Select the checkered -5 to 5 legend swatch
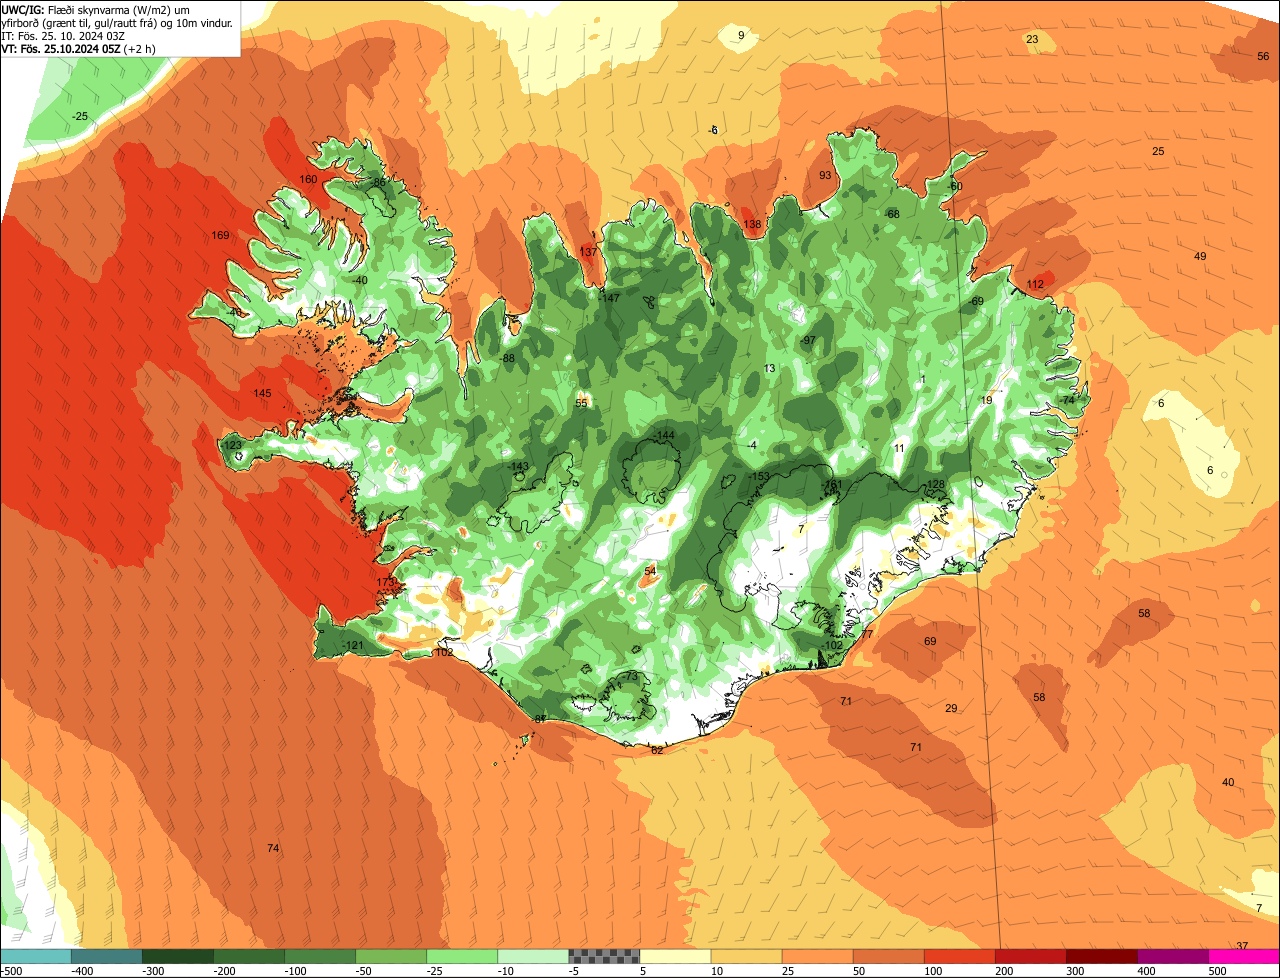This screenshot has width=1280, height=978. pos(604,956)
